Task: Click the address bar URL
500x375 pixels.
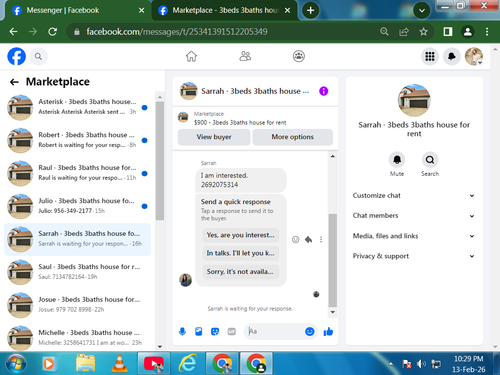Action: 177,32
